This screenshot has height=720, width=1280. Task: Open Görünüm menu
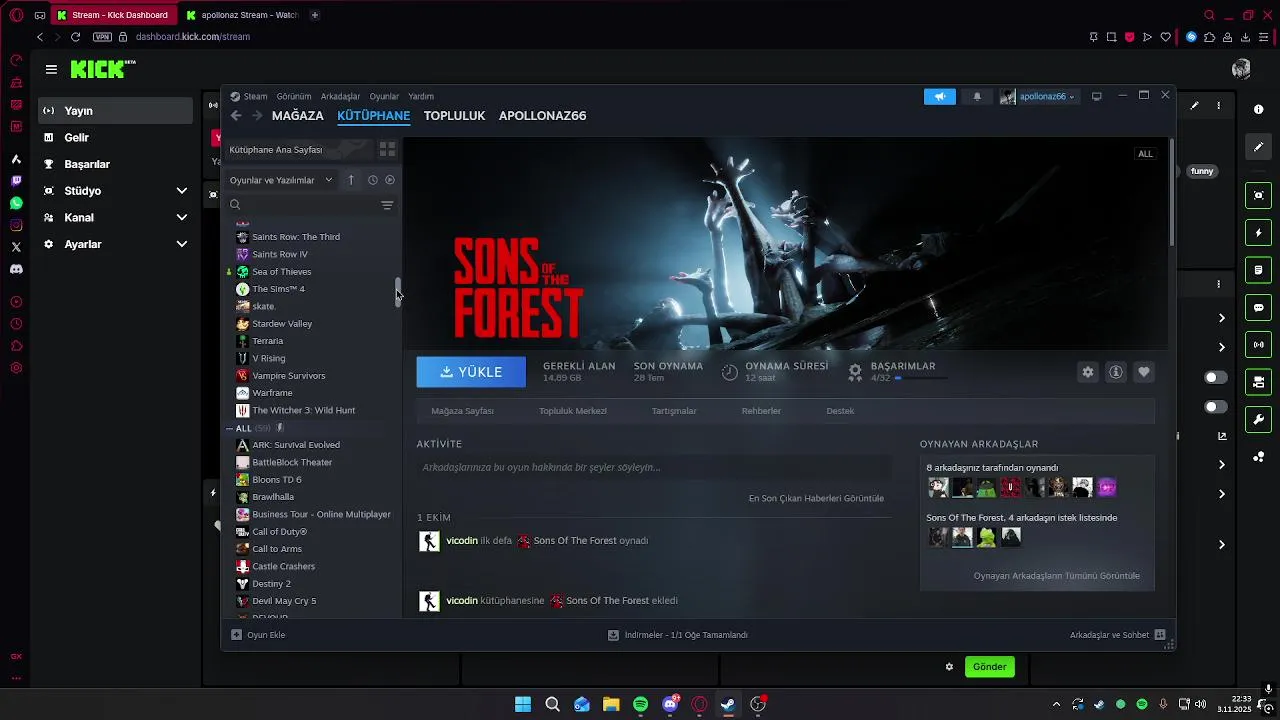[x=294, y=97]
